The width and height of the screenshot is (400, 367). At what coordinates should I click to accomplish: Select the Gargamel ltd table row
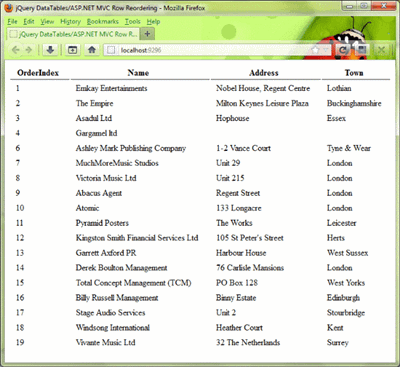(x=200, y=133)
